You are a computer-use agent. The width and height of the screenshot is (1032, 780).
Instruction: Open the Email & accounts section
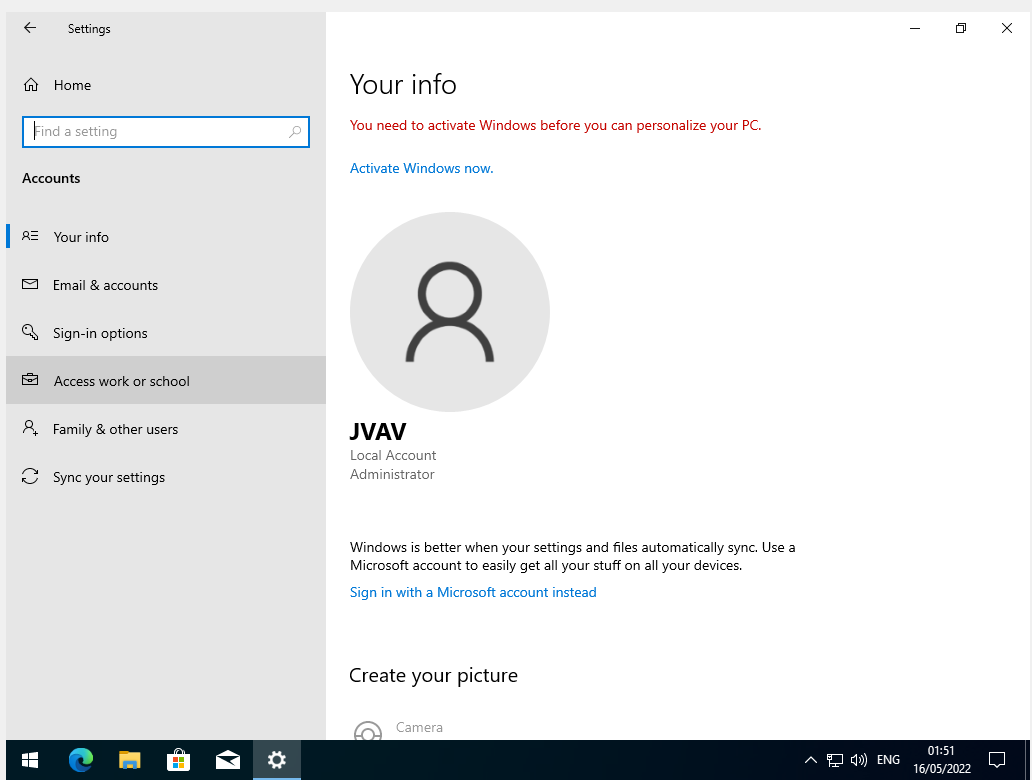[x=105, y=285]
